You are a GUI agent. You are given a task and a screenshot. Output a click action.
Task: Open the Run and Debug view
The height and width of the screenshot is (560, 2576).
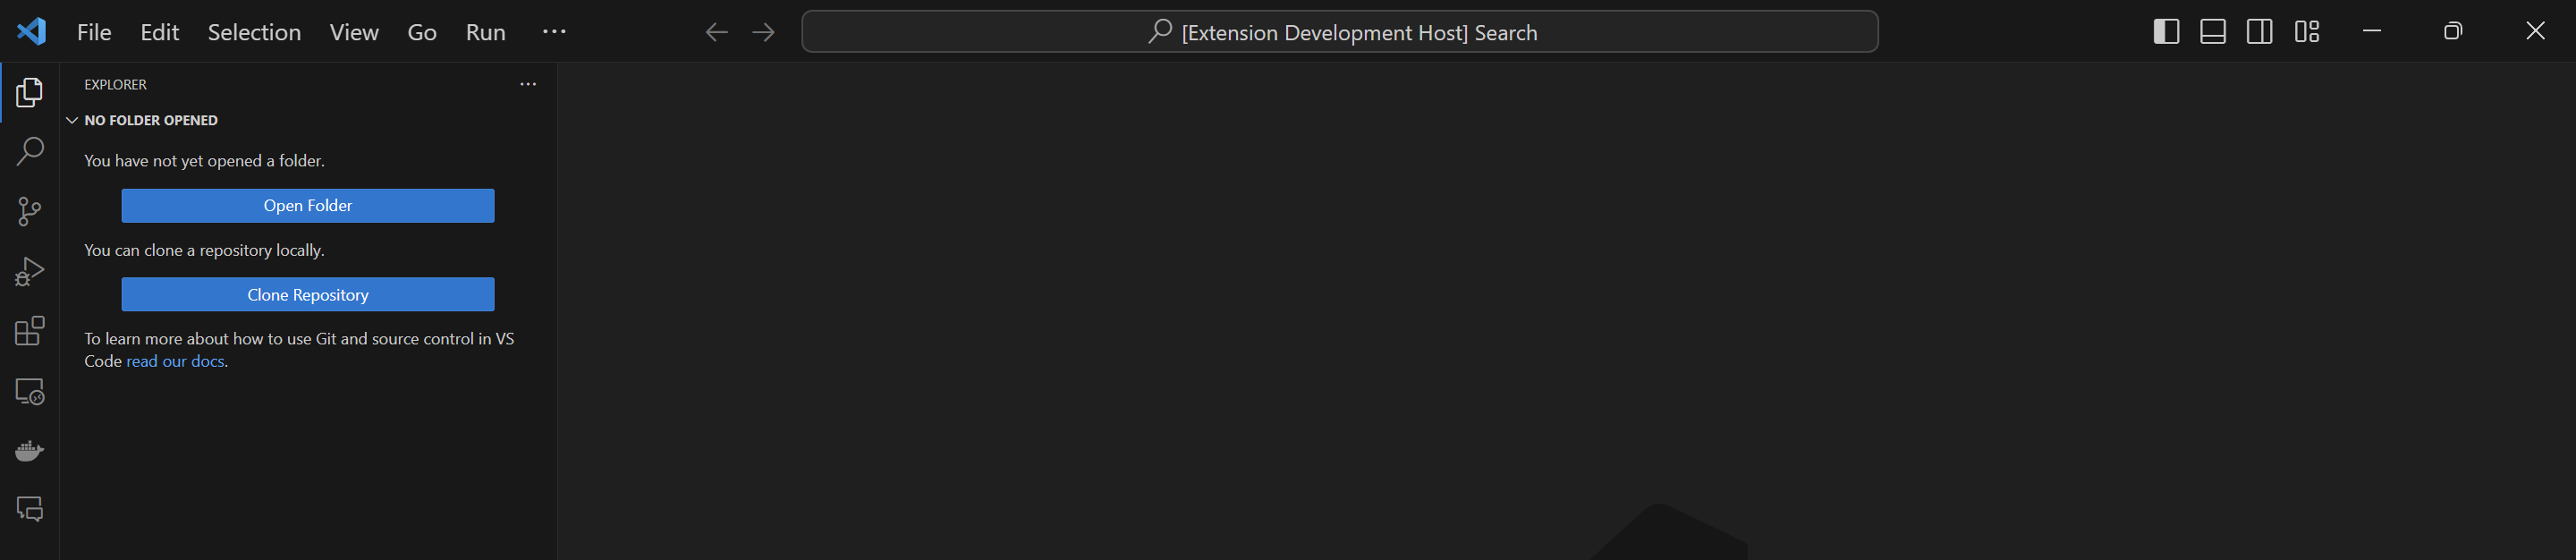tap(30, 271)
